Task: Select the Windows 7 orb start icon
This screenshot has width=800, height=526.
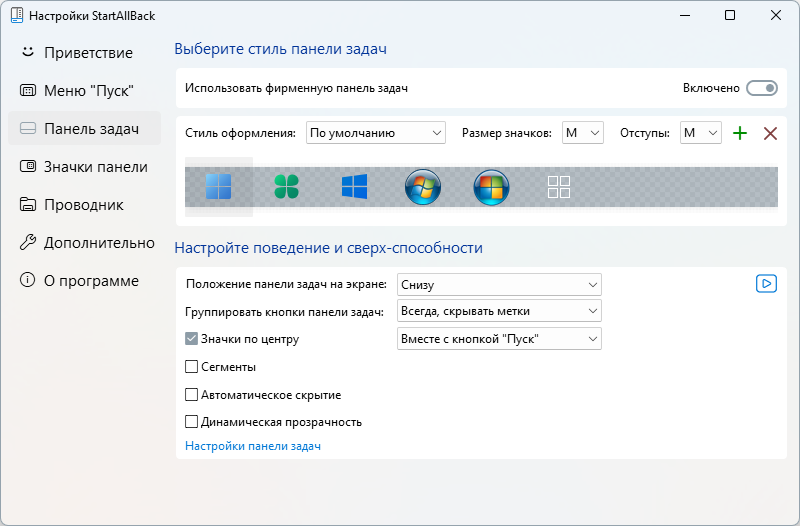Action: point(422,187)
